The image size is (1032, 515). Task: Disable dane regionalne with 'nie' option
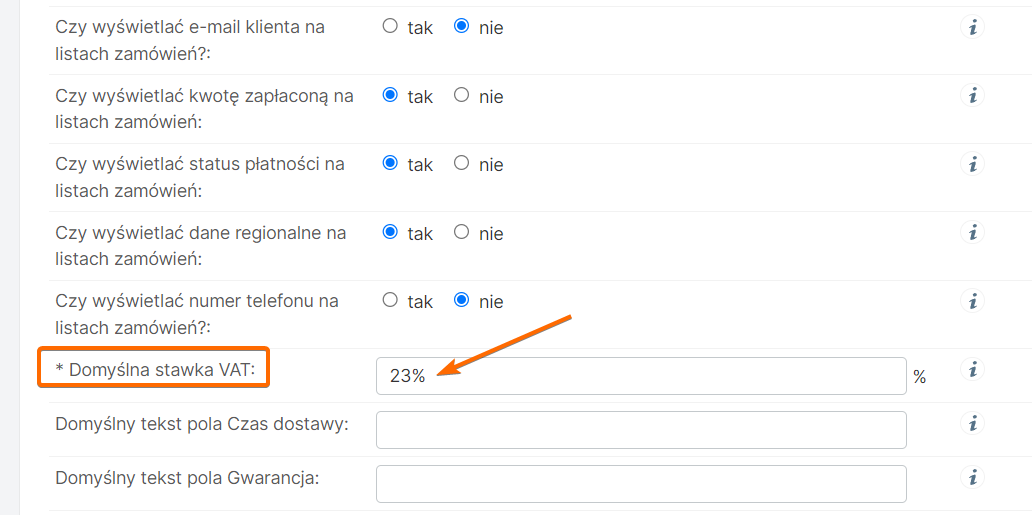461,232
